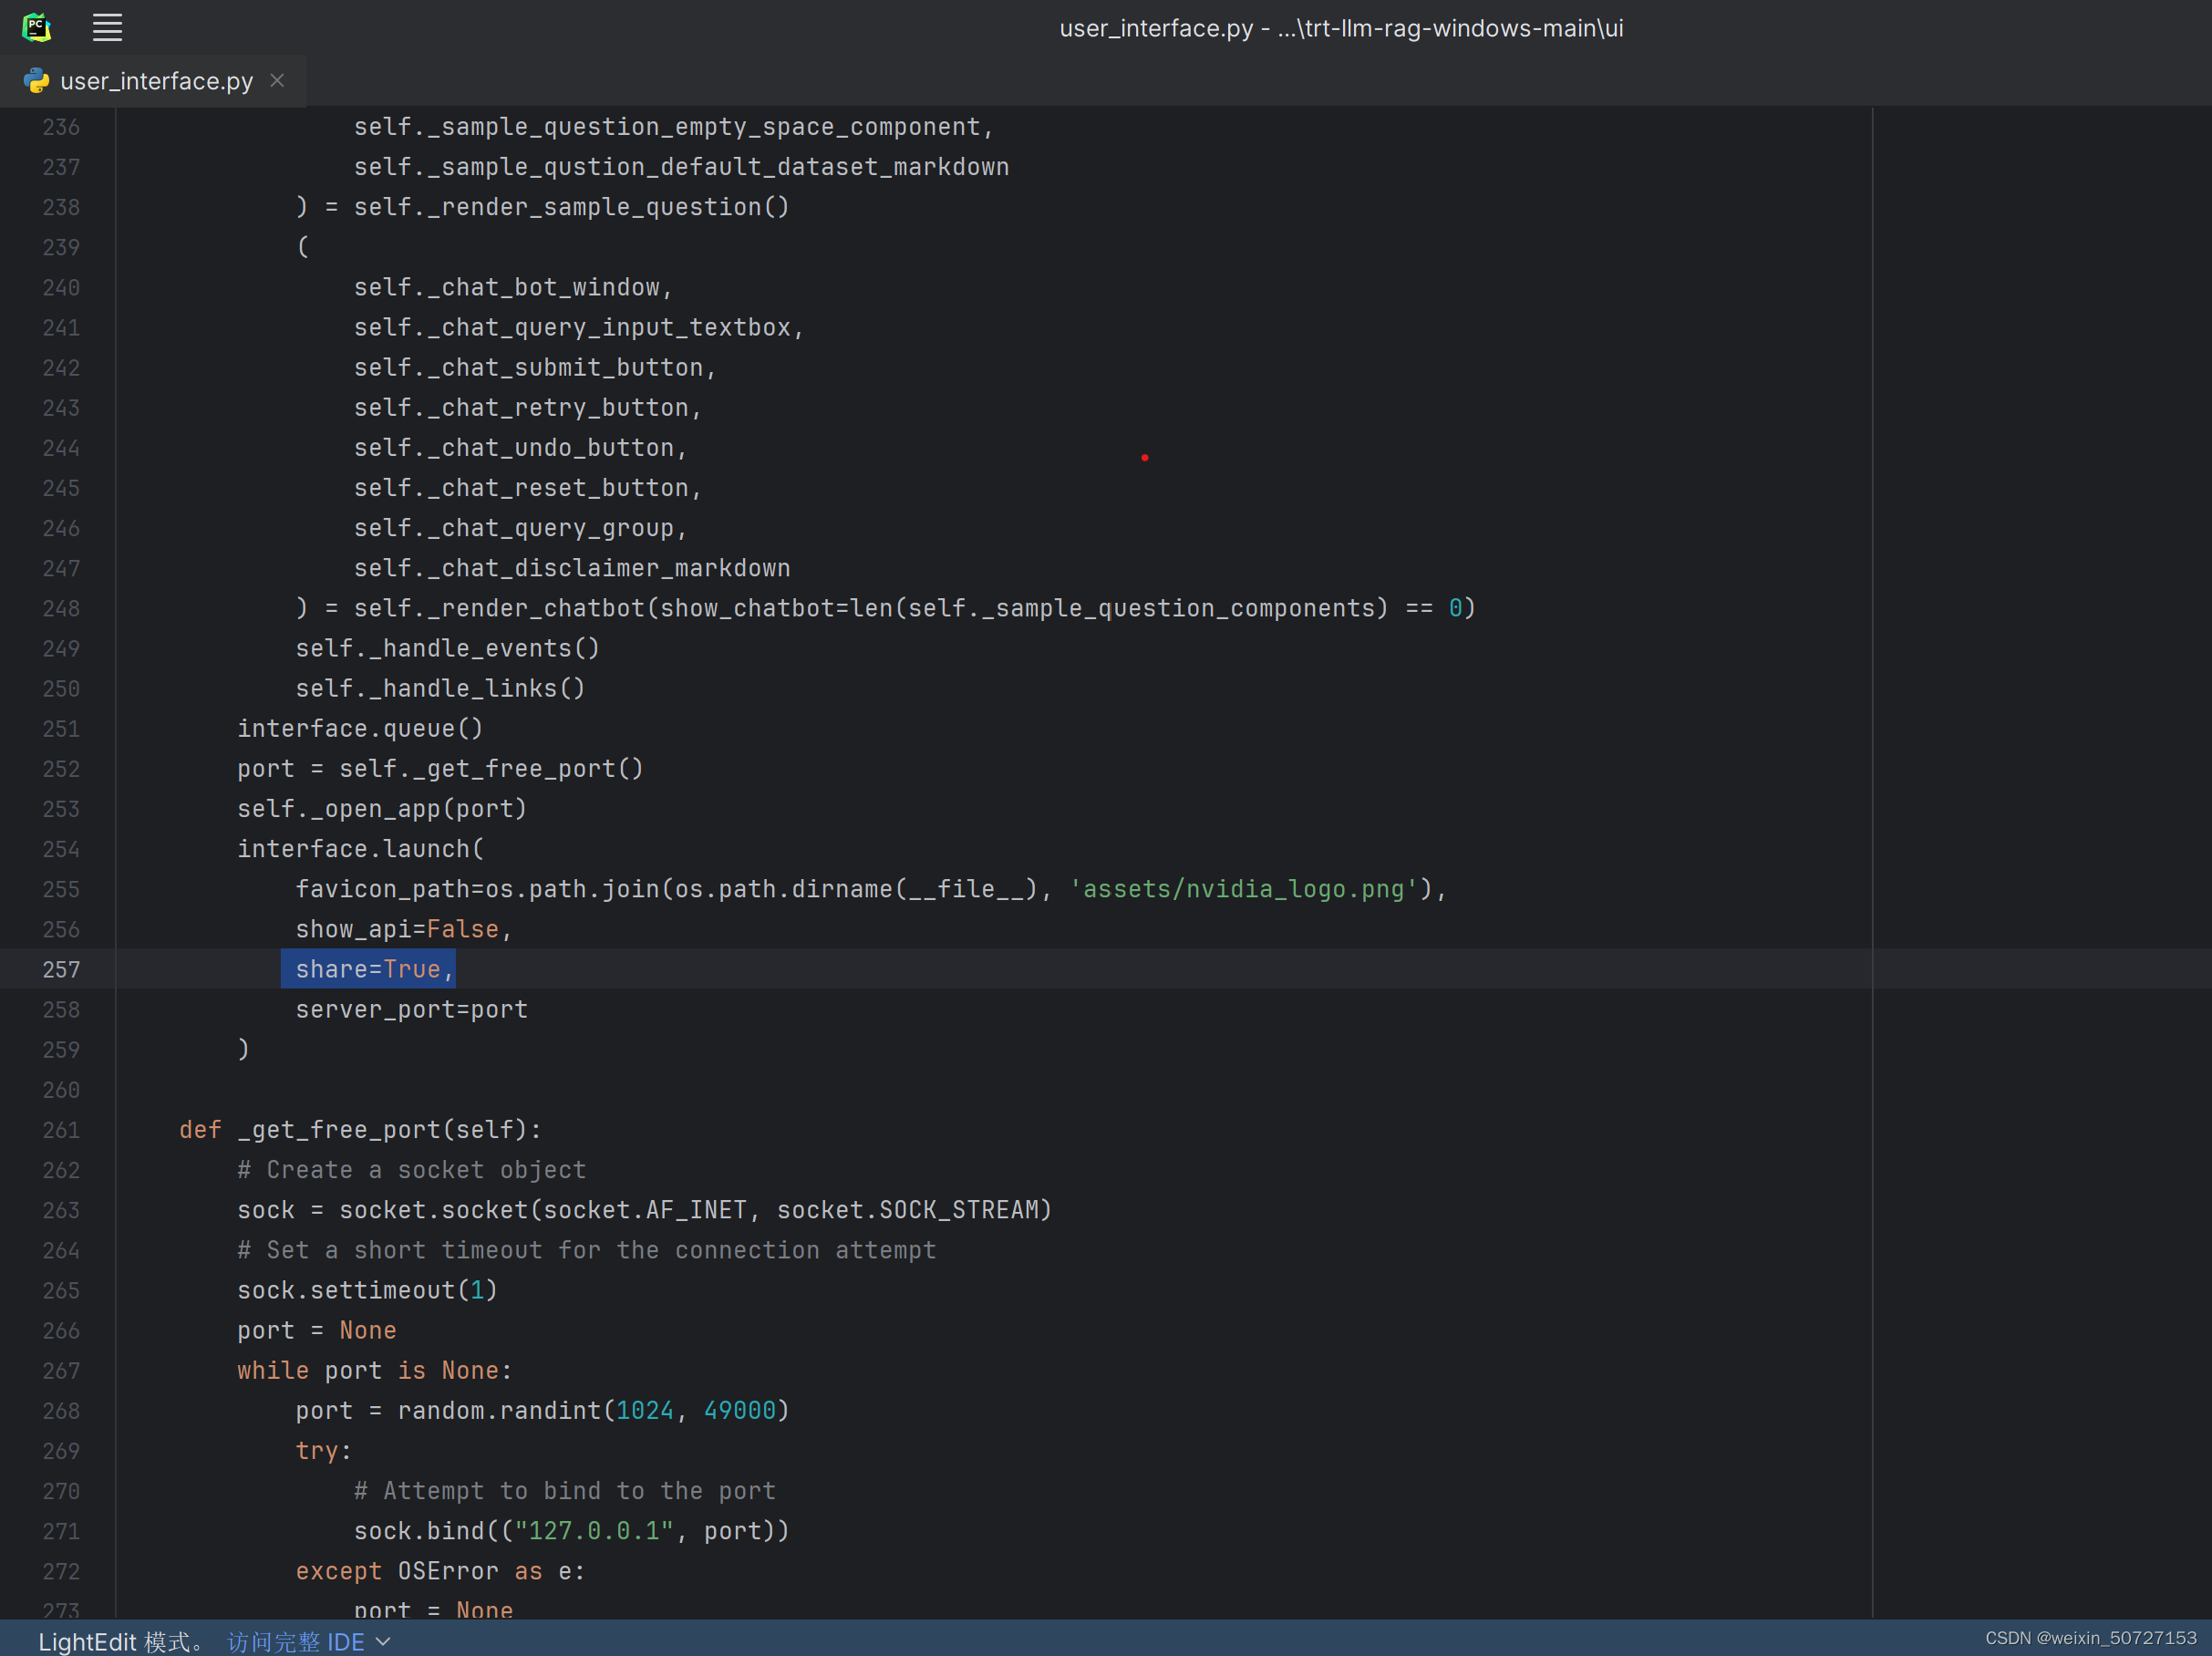Click the sock.settimeout(1) statement

[367, 1290]
